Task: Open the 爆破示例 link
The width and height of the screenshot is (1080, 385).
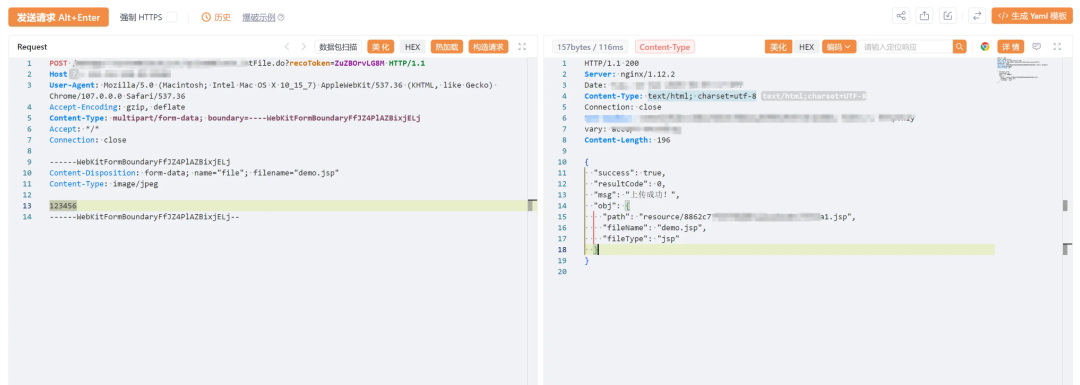Action: [258, 17]
